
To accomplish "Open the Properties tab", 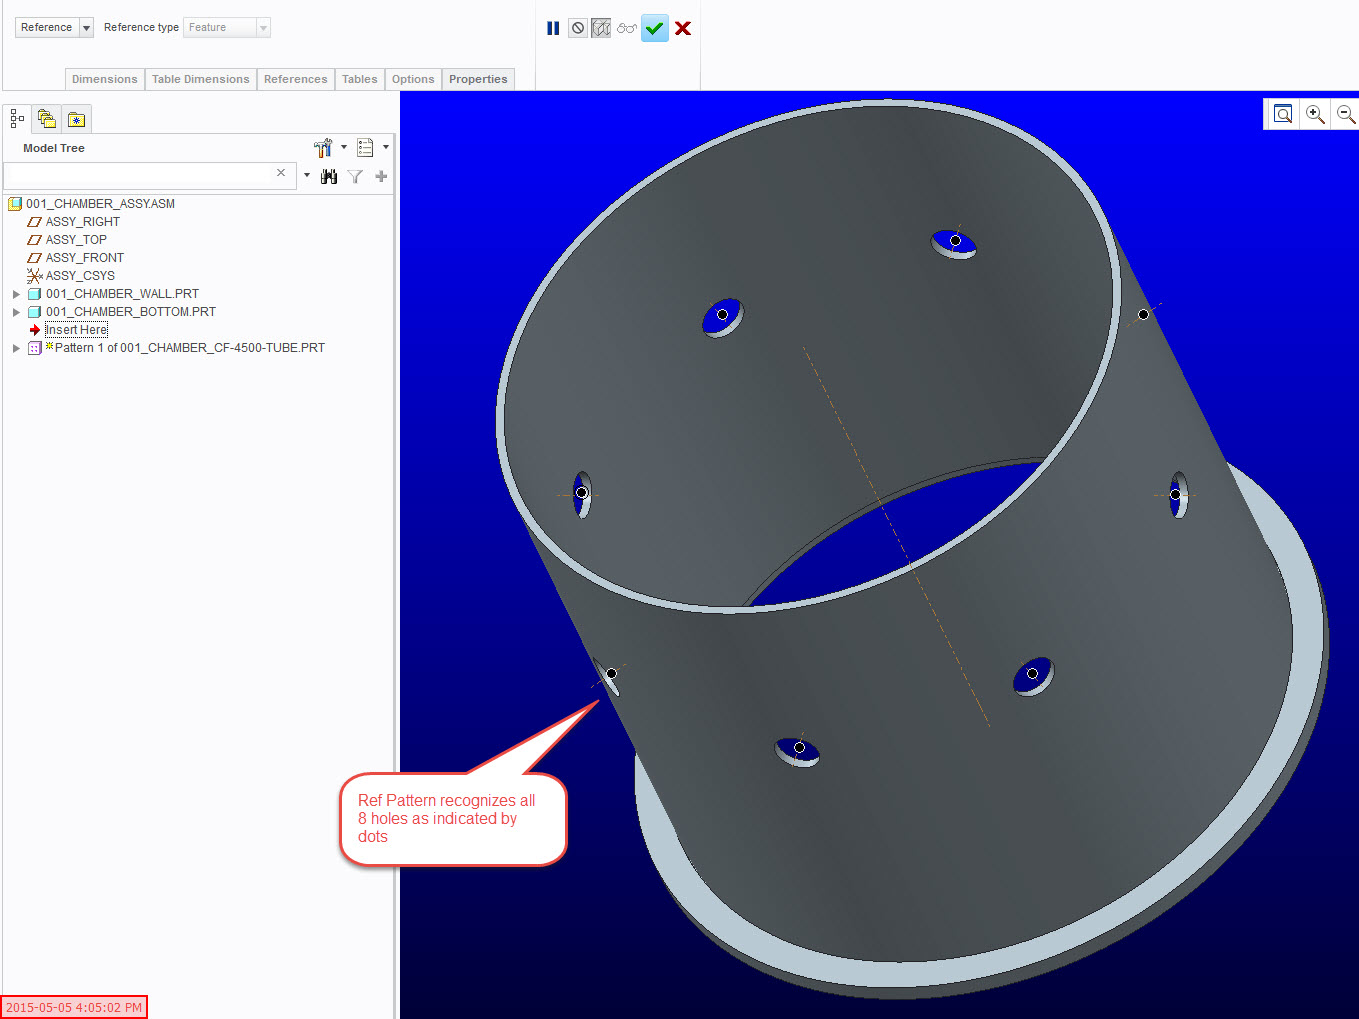I will click(x=478, y=79).
